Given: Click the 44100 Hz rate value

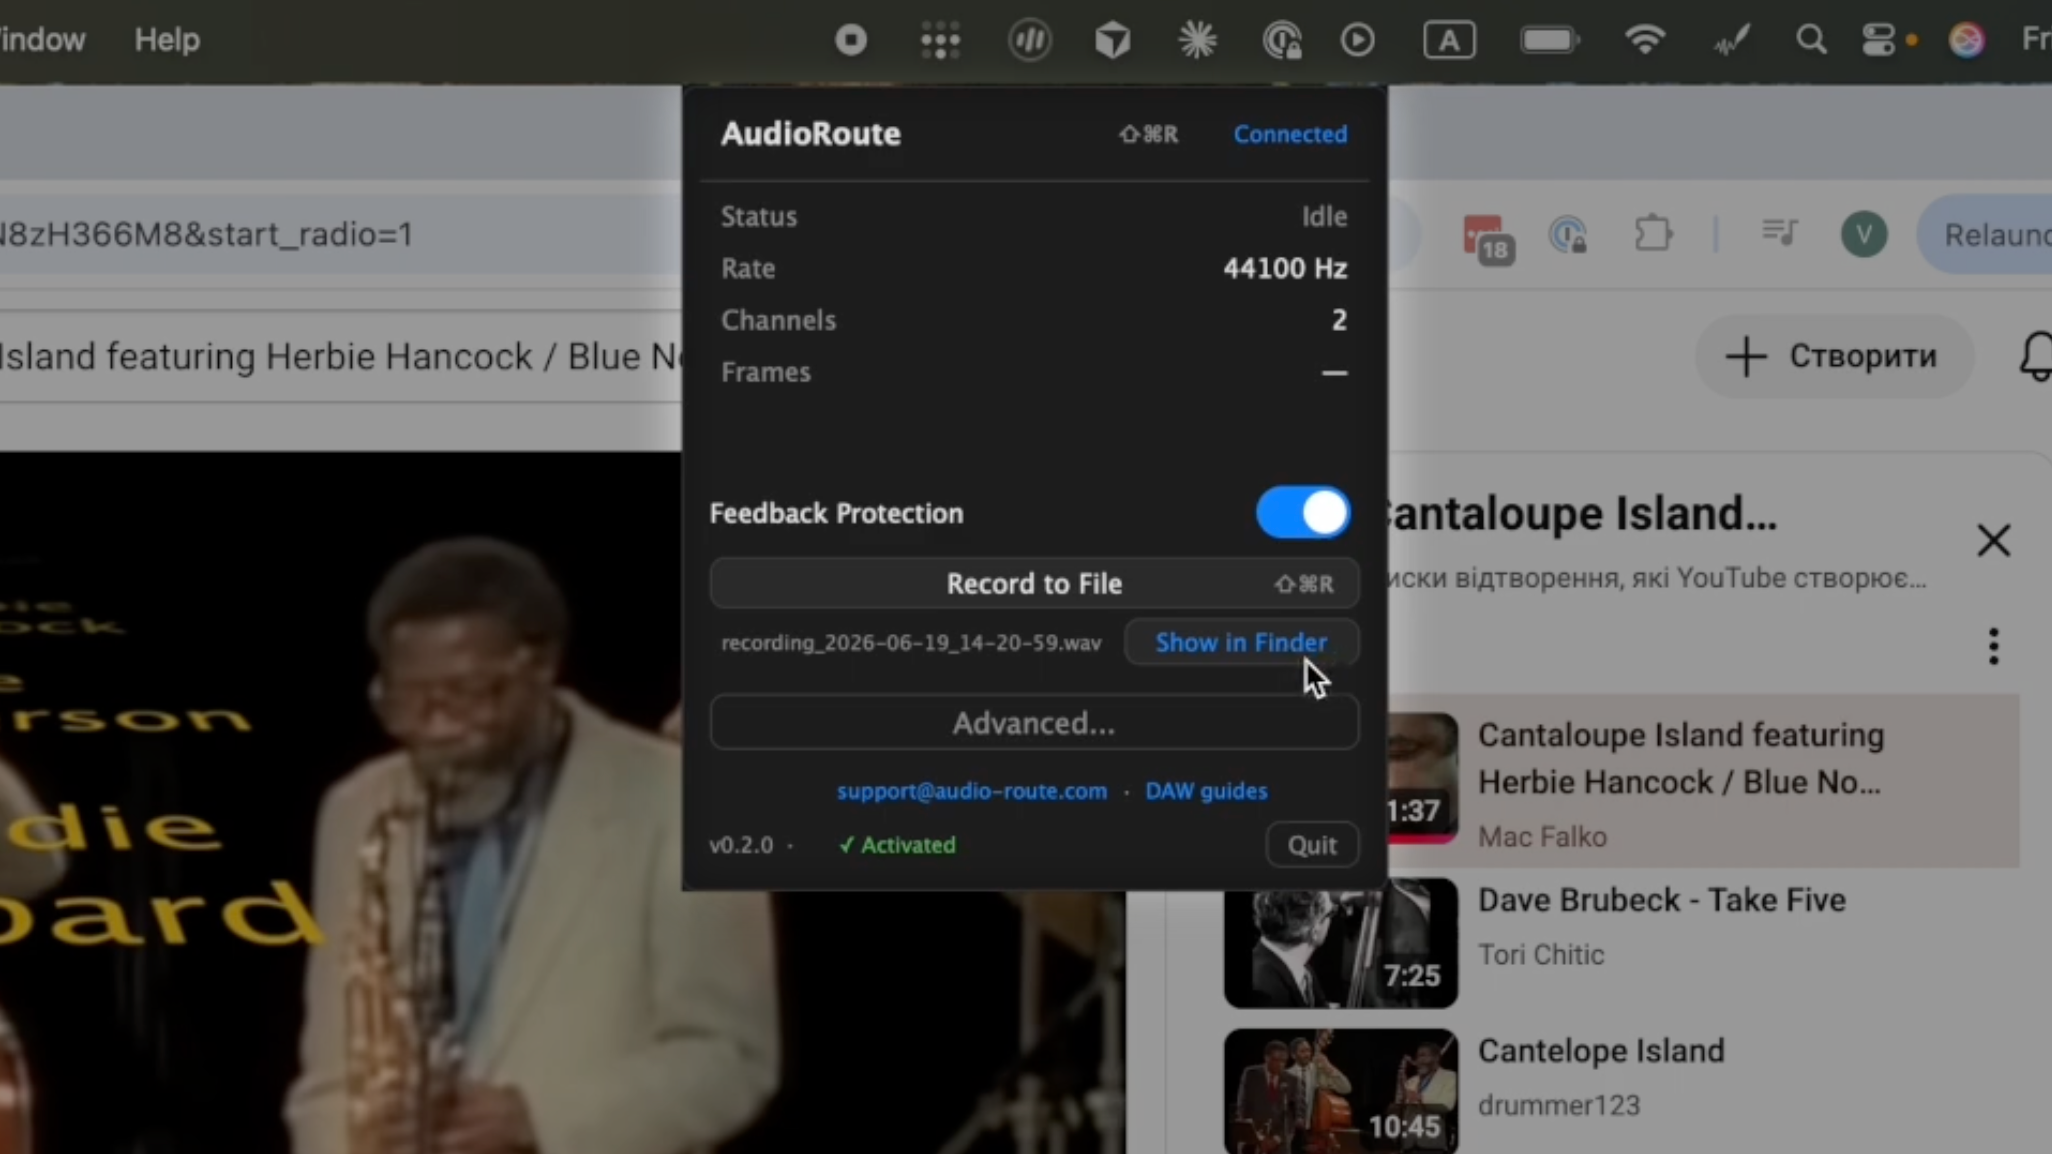Looking at the screenshot, I should click(x=1285, y=268).
